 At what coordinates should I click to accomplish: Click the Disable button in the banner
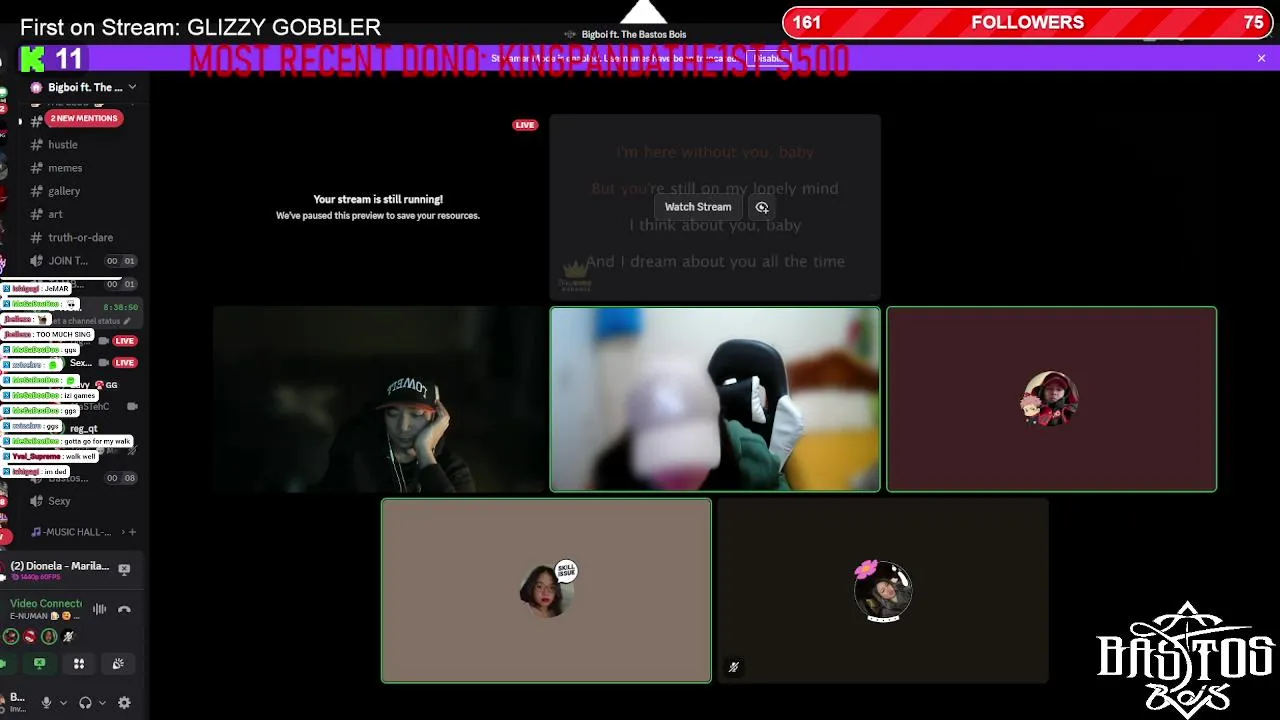coord(770,59)
